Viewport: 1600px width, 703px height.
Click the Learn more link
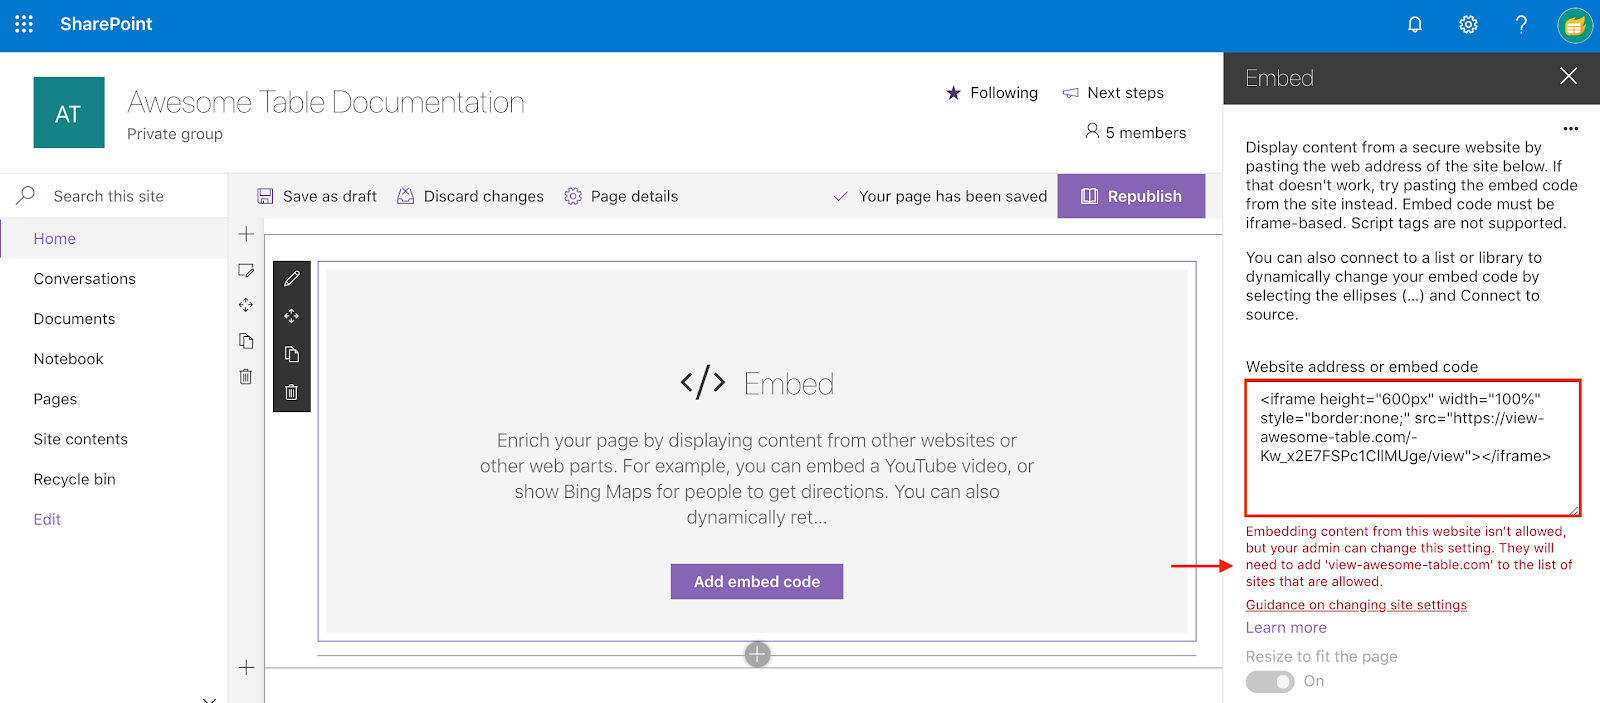1286,628
